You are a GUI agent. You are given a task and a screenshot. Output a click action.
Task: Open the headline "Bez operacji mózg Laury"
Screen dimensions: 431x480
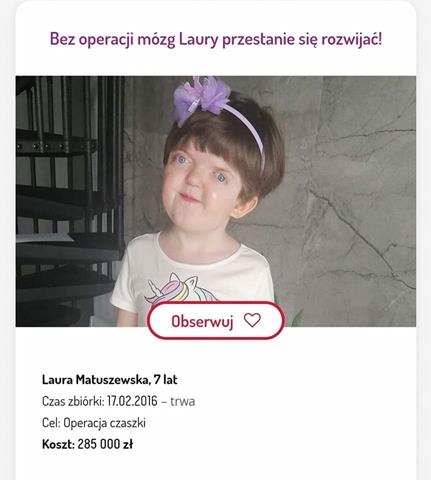pos(216,39)
